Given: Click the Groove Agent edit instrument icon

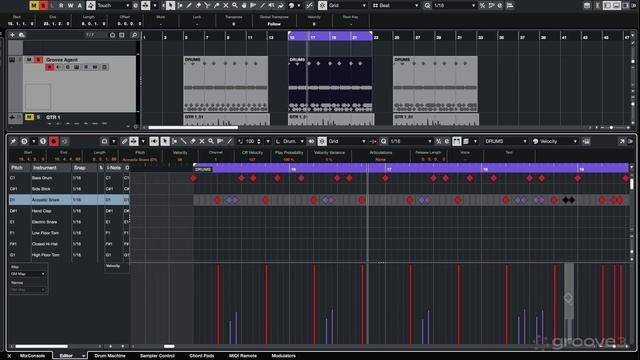Looking at the screenshot, I should [x=76, y=67].
